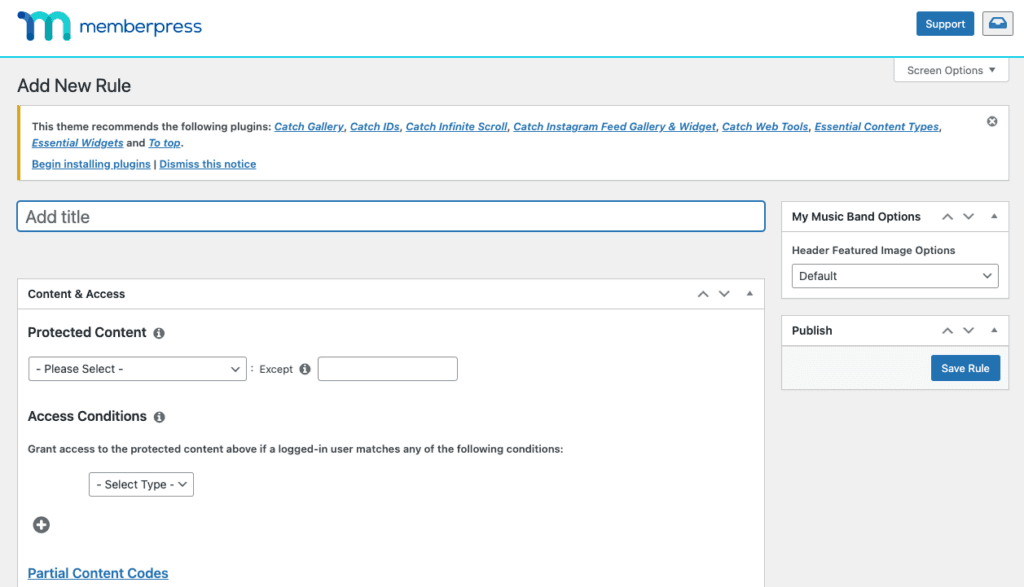
Task: Click info icon next to Except
Action: pos(305,369)
